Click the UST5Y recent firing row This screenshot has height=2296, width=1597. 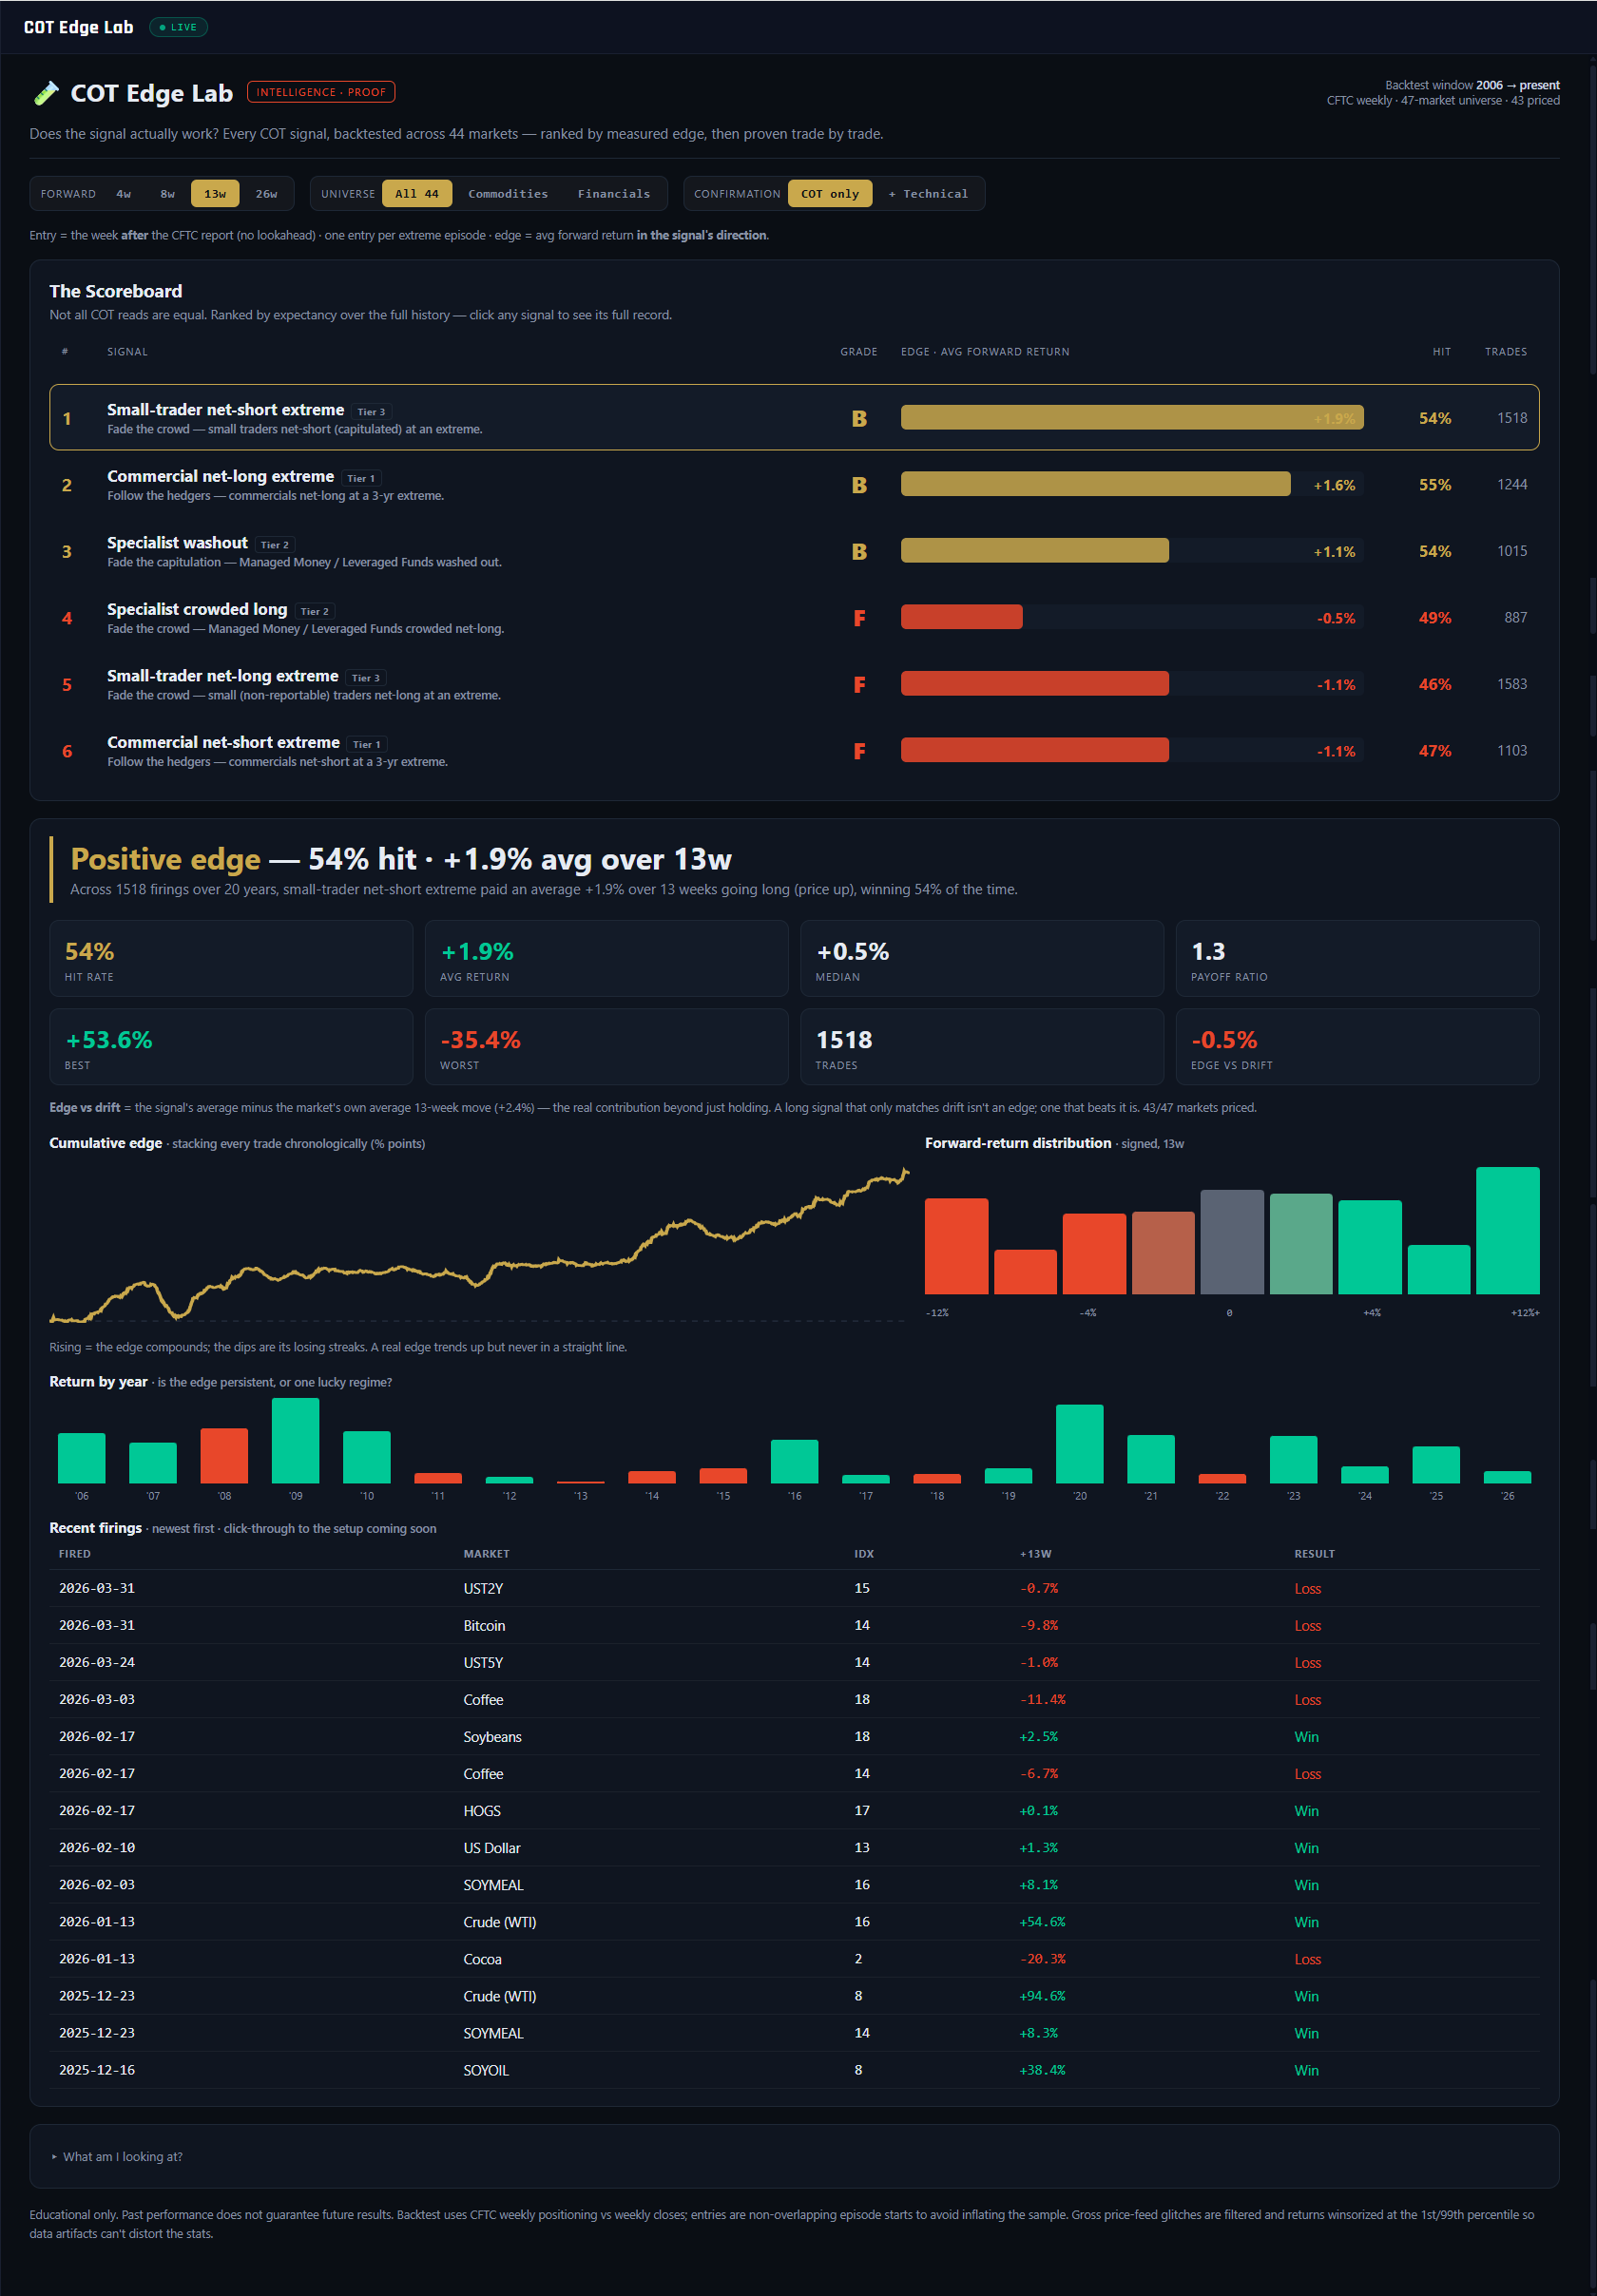tap(794, 1662)
